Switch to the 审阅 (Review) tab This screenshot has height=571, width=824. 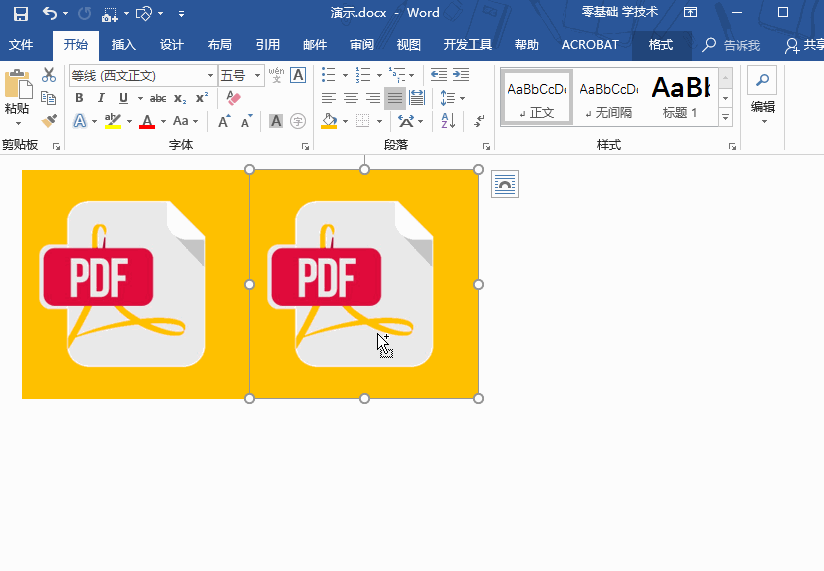362,45
